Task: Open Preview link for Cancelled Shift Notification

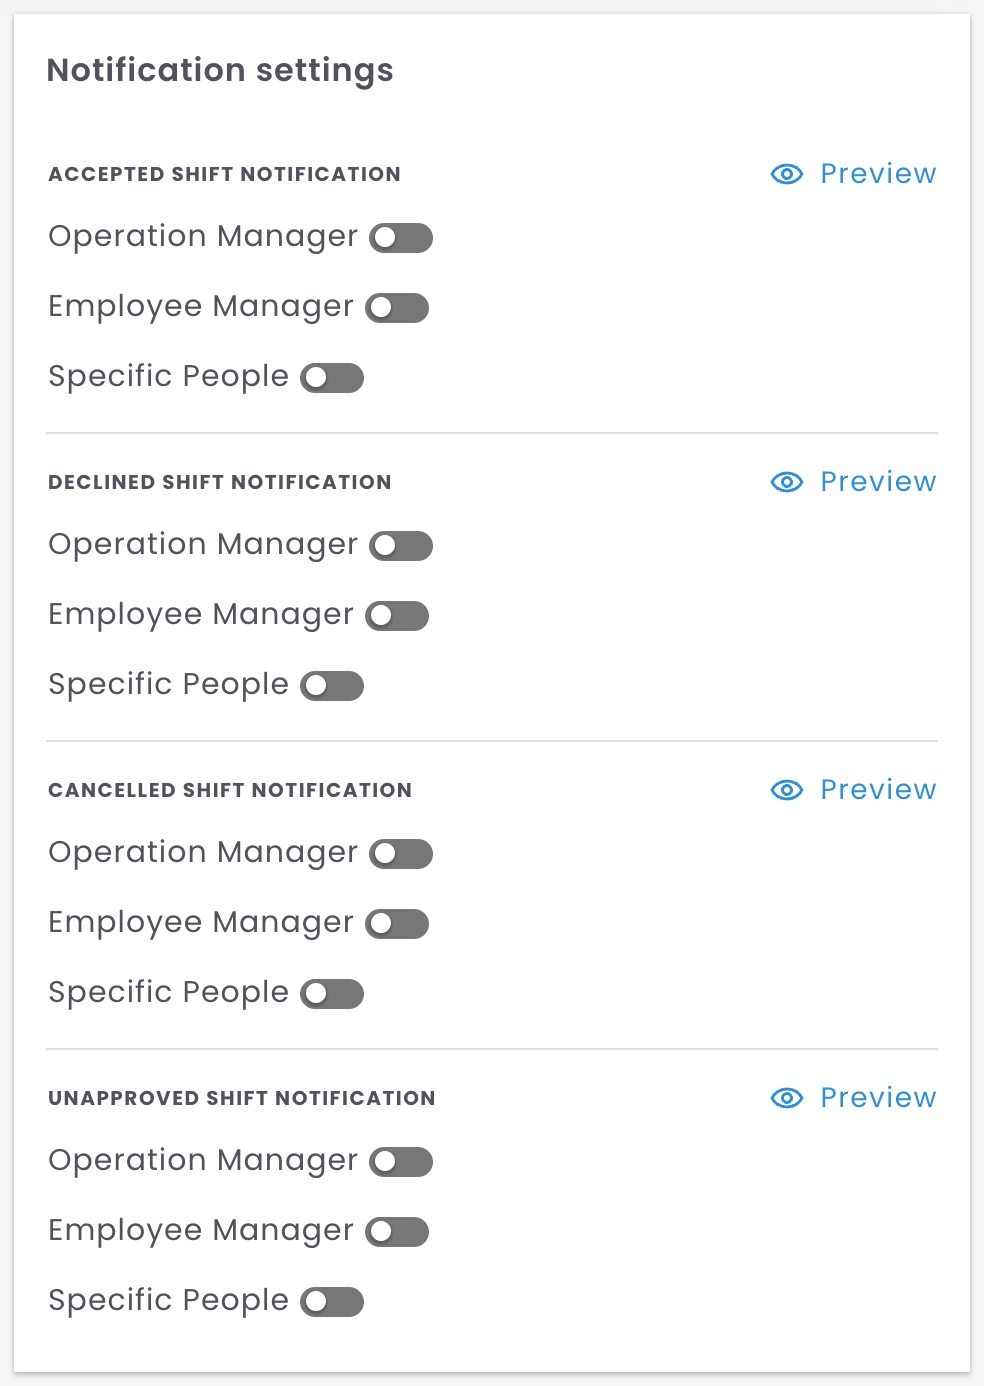Action: [x=877, y=790]
